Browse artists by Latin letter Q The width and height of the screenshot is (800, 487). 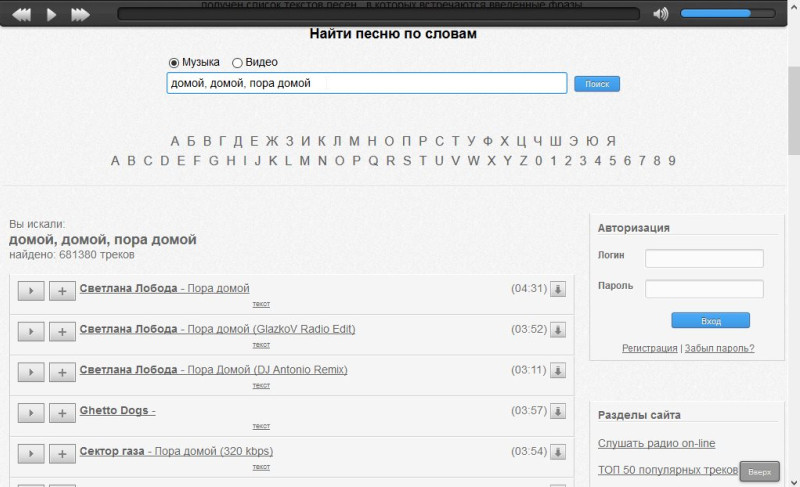pyautogui.click(x=373, y=161)
